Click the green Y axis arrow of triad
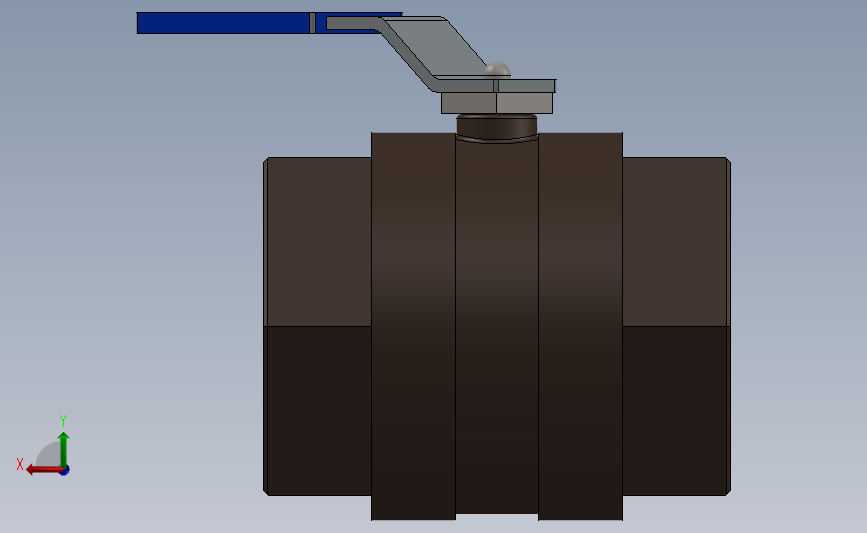This screenshot has height=533, width=867. 64,449
